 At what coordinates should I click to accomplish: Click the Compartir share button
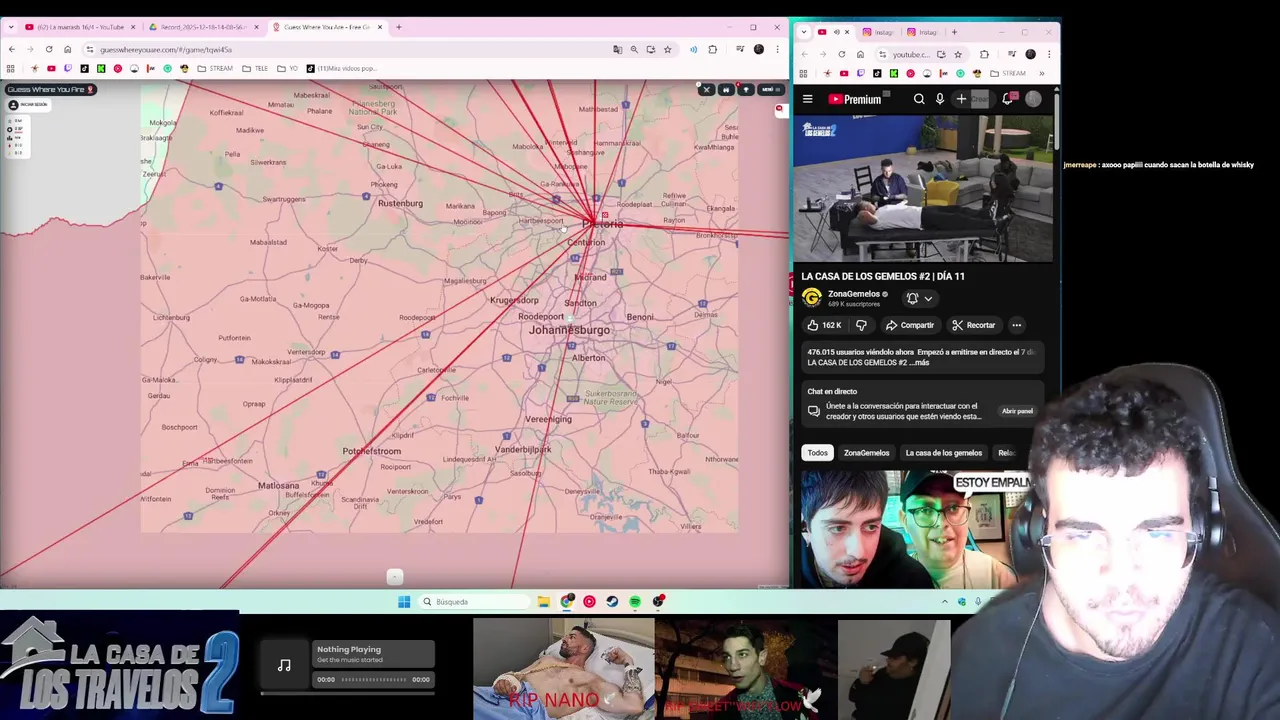(x=909, y=325)
